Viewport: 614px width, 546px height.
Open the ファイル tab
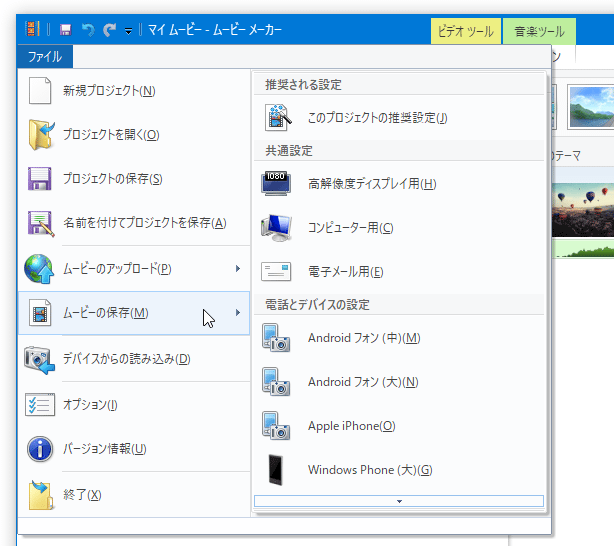(45, 57)
